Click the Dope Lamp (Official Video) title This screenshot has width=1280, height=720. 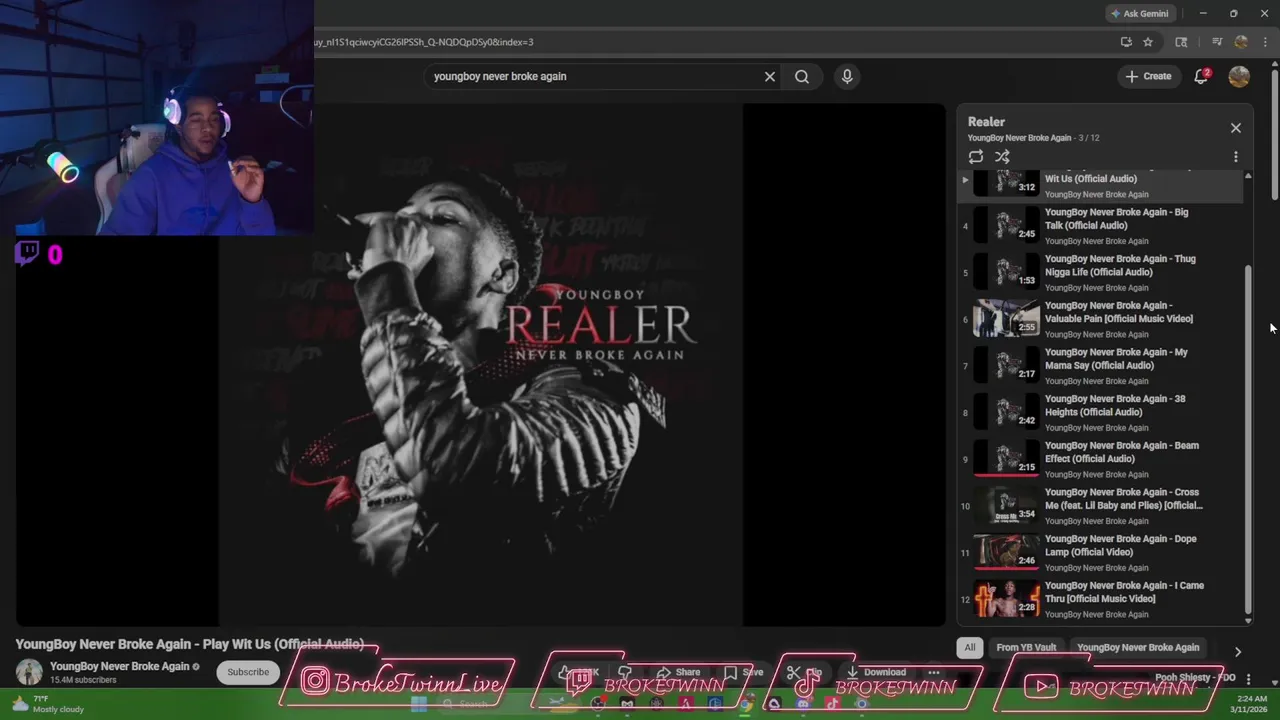coord(1121,545)
